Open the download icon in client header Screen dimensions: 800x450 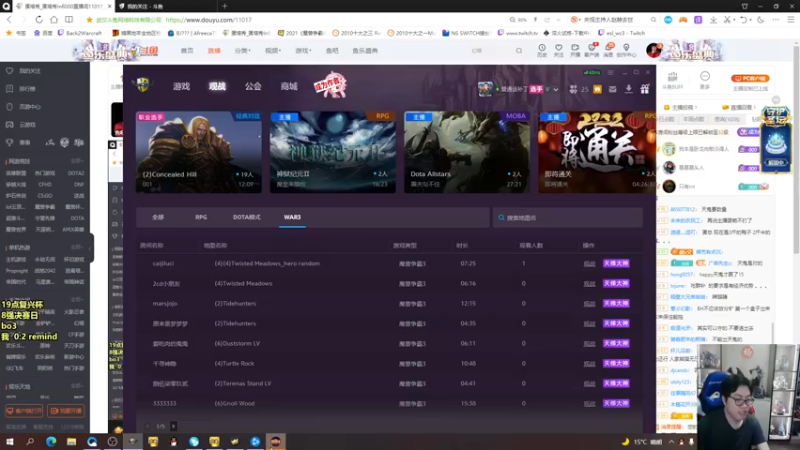click(629, 89)
